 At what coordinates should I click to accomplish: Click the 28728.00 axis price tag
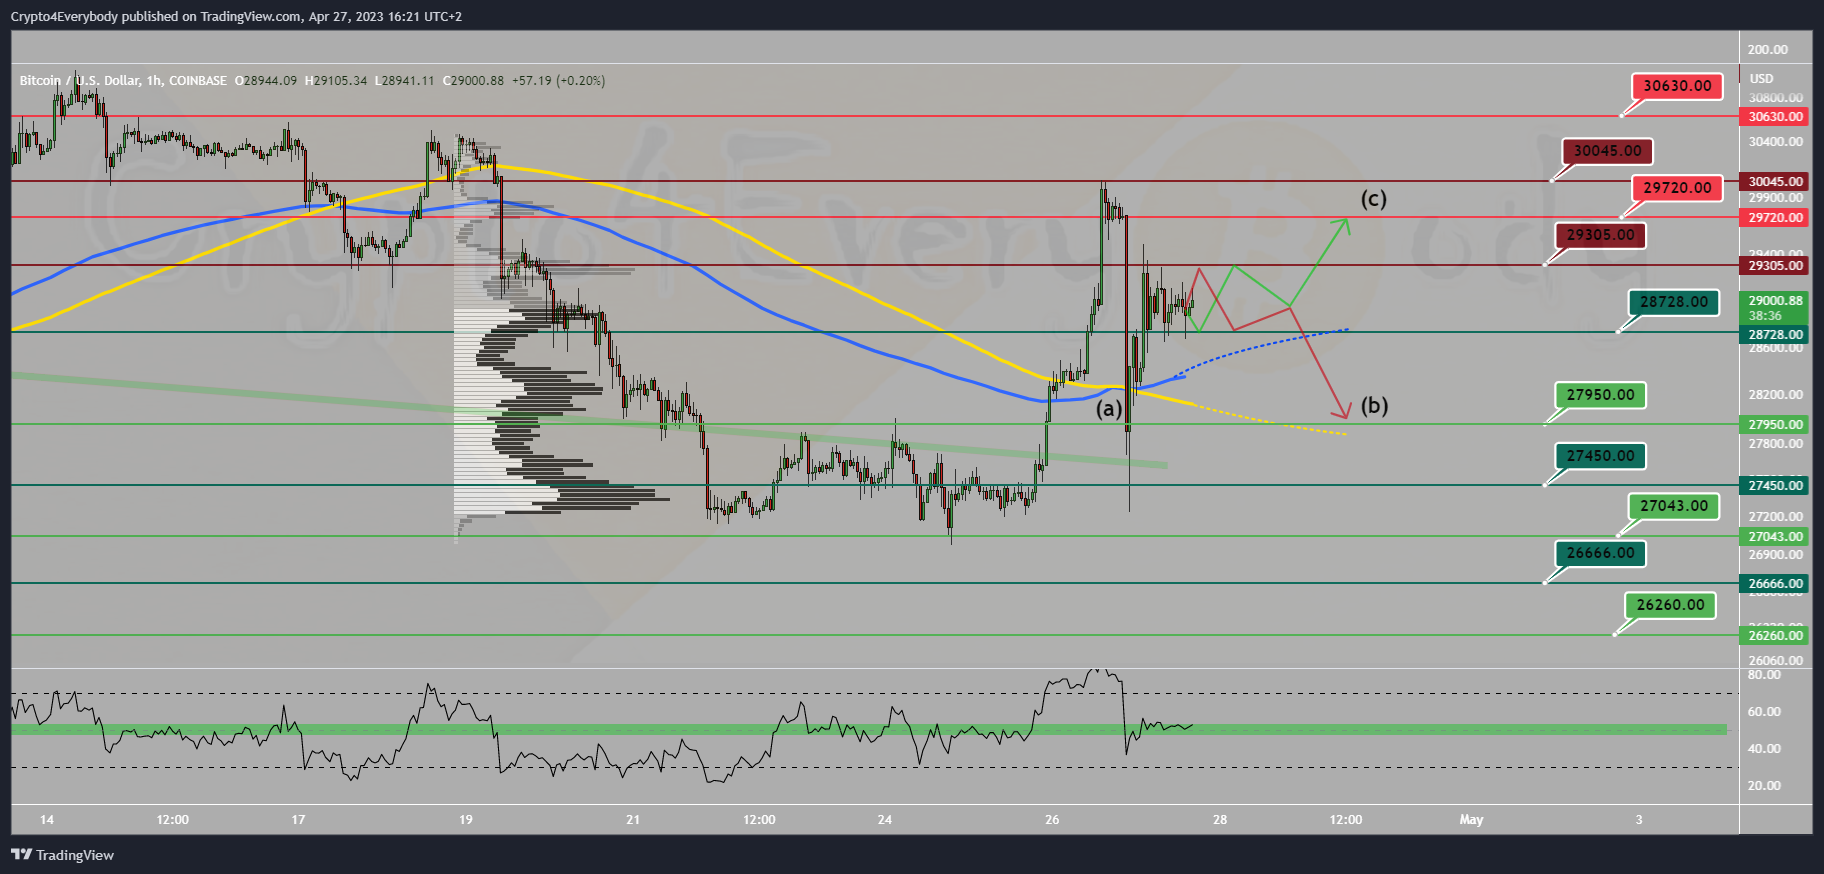pyautogui.click(x=1775, y=335)
